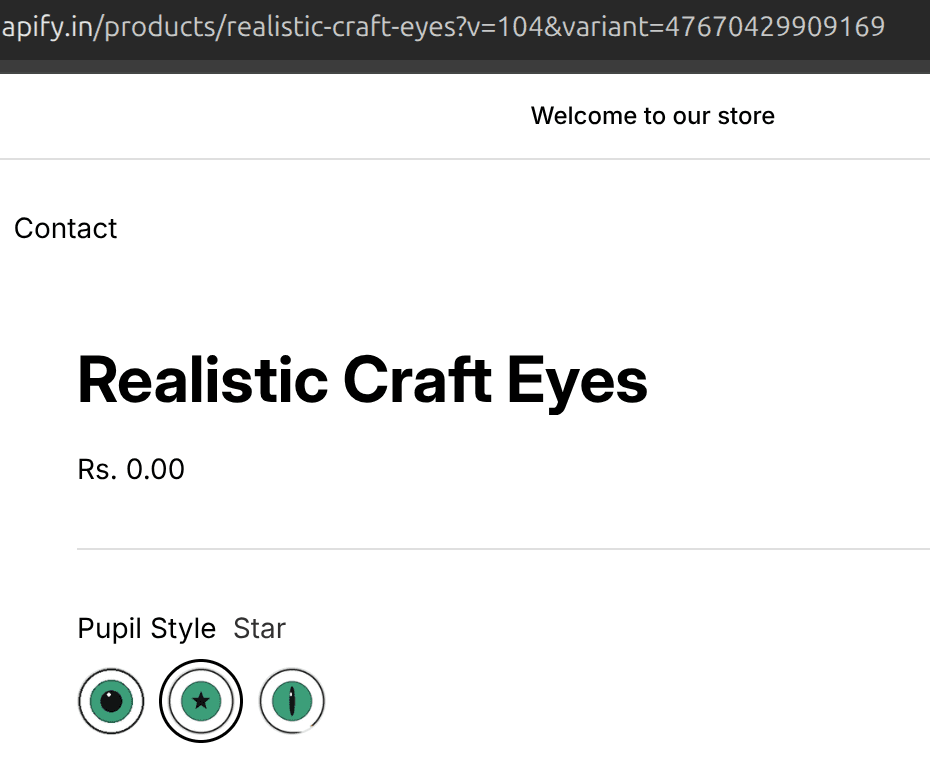Click the Pupil Style option label
This screenshot has width=930, height=773.
pyautogui.click(x=146, y=629)
